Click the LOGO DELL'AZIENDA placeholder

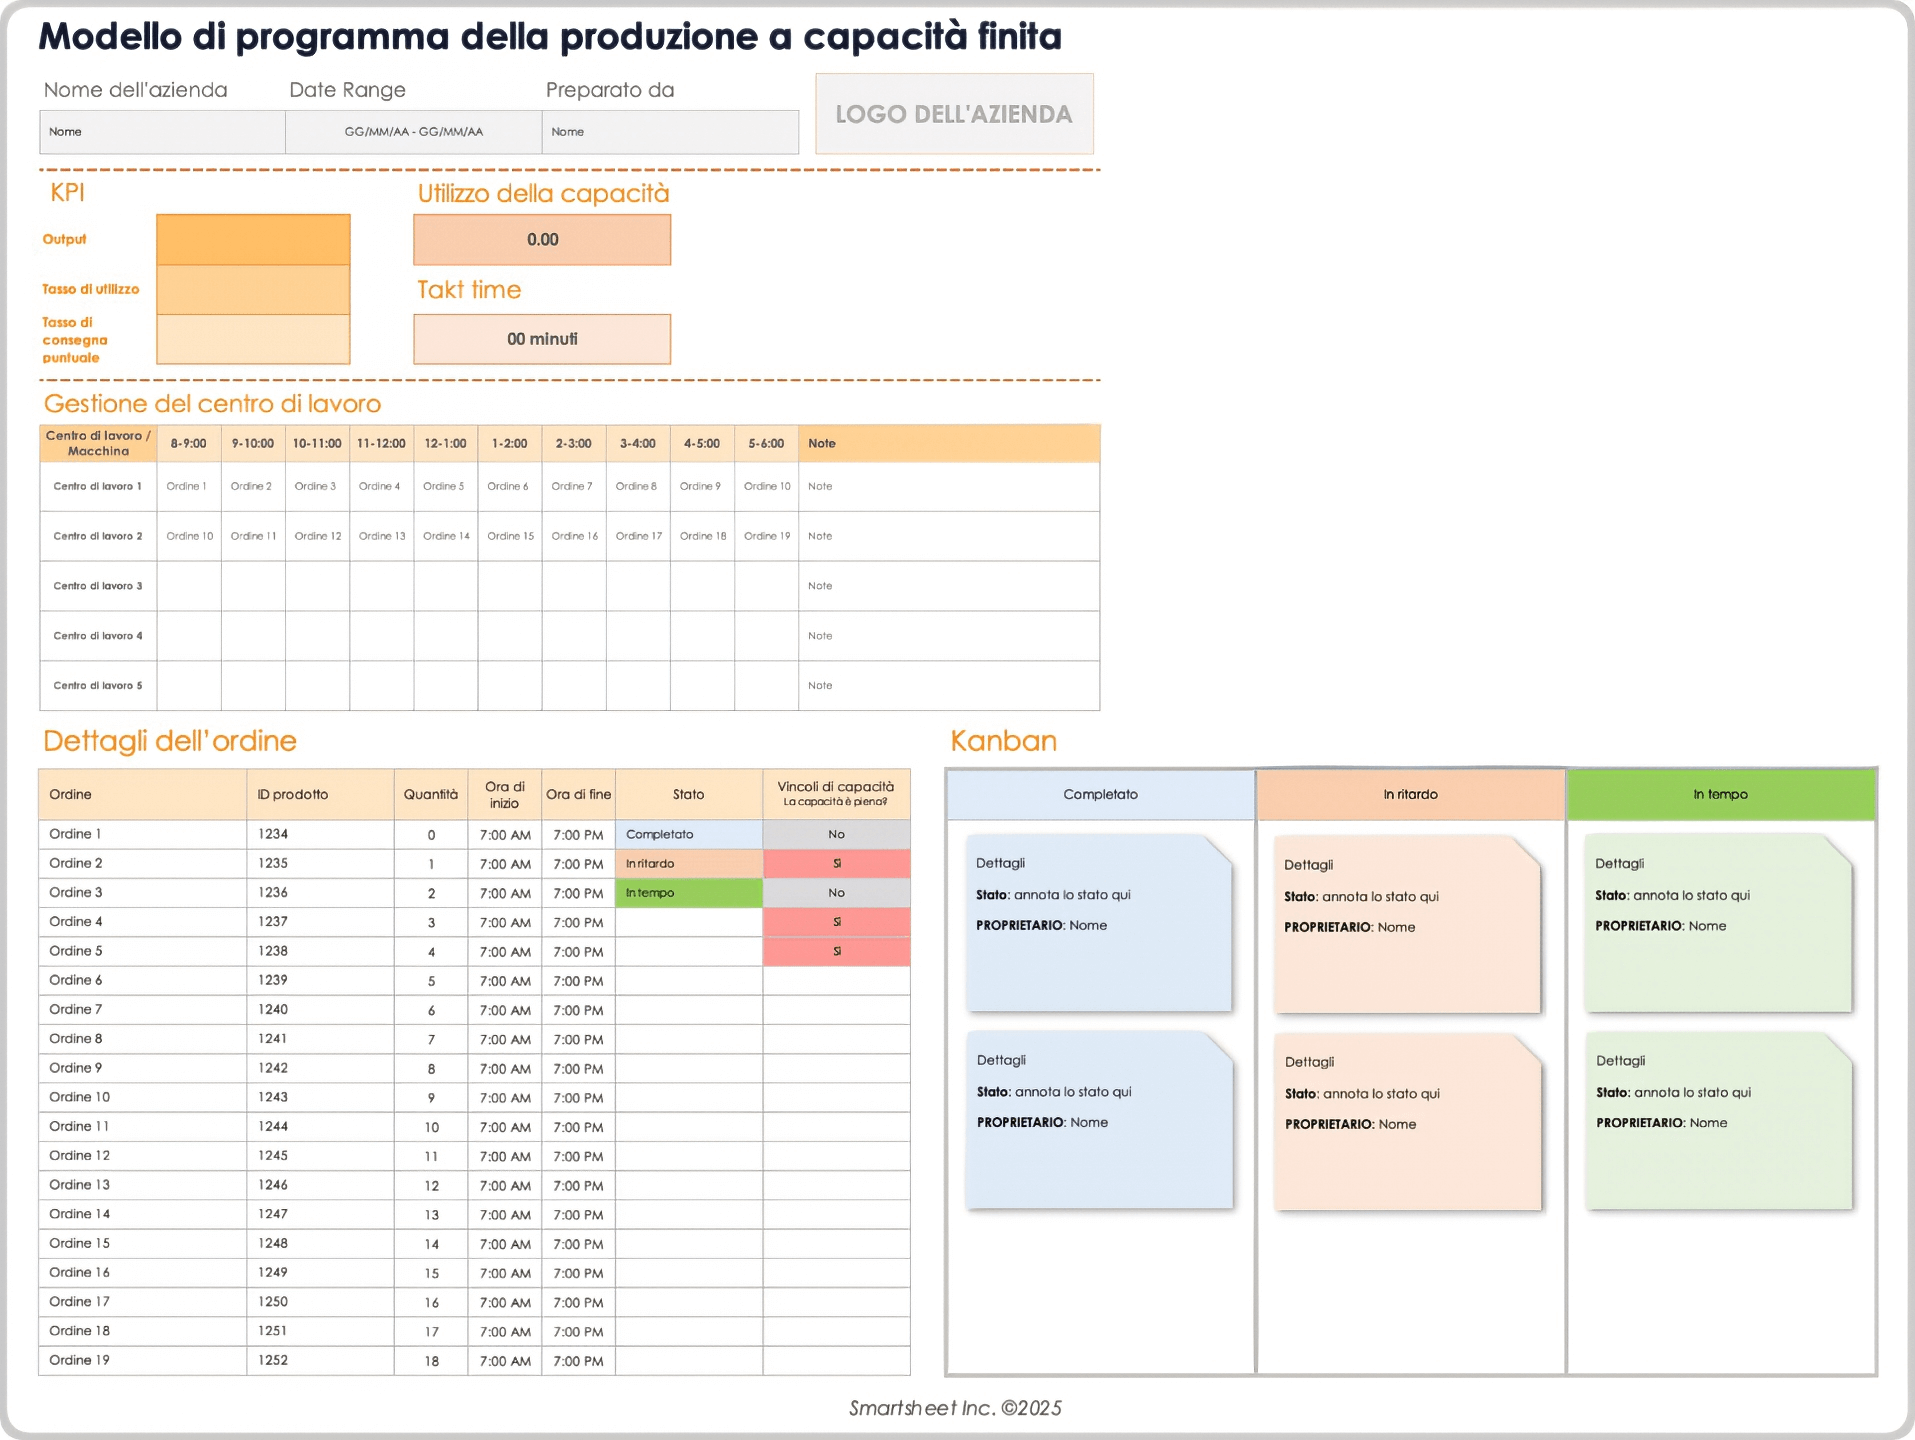pyautogui.click(x=953, y=113)
